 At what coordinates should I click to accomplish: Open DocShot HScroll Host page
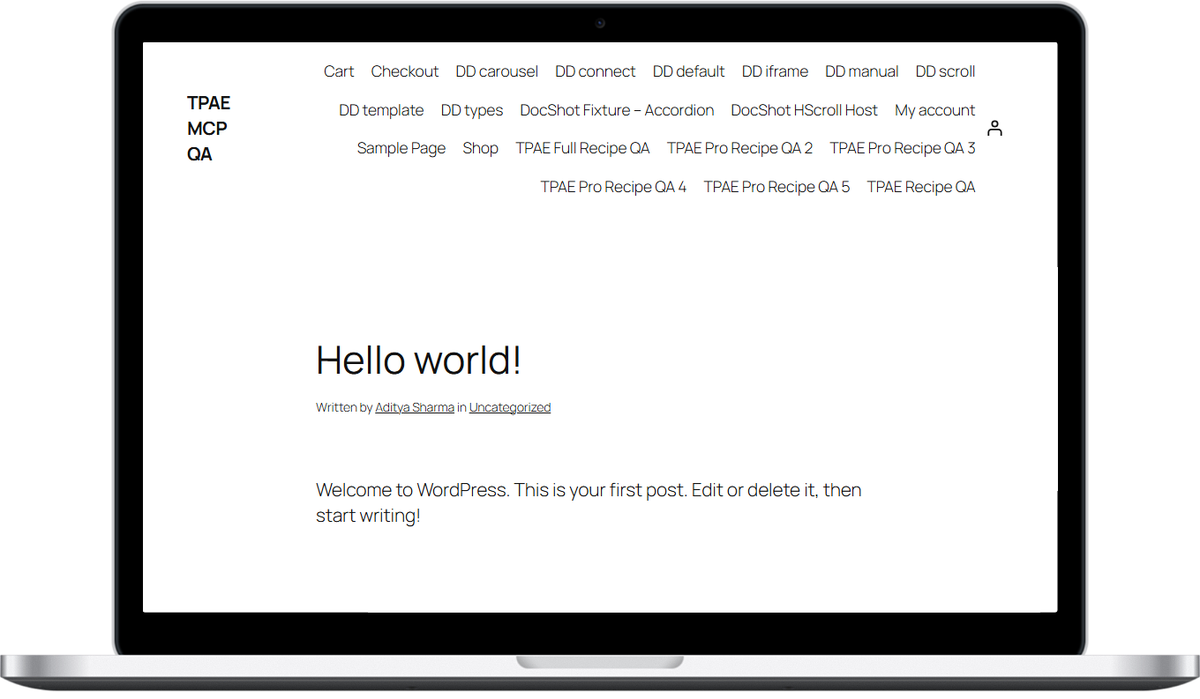click(x=804, y=110)
